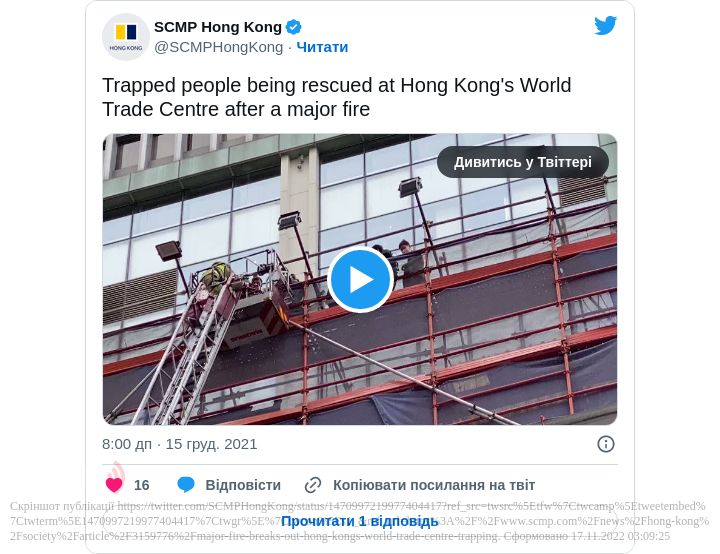Follow via the Читати link
This screenshot has width=720, height=554.
tap(322, 47)
